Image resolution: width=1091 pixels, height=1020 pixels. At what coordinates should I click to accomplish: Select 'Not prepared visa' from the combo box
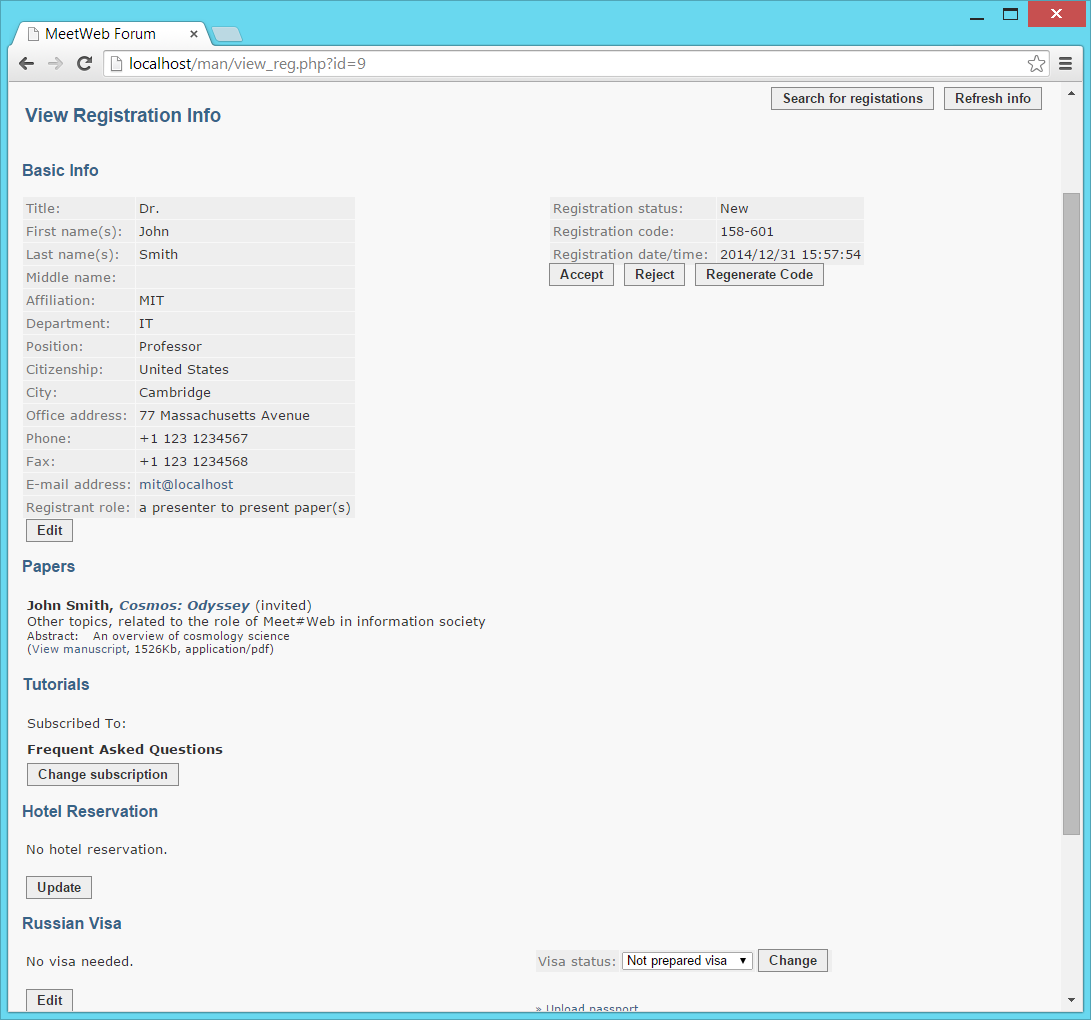[x=685, y=960]
